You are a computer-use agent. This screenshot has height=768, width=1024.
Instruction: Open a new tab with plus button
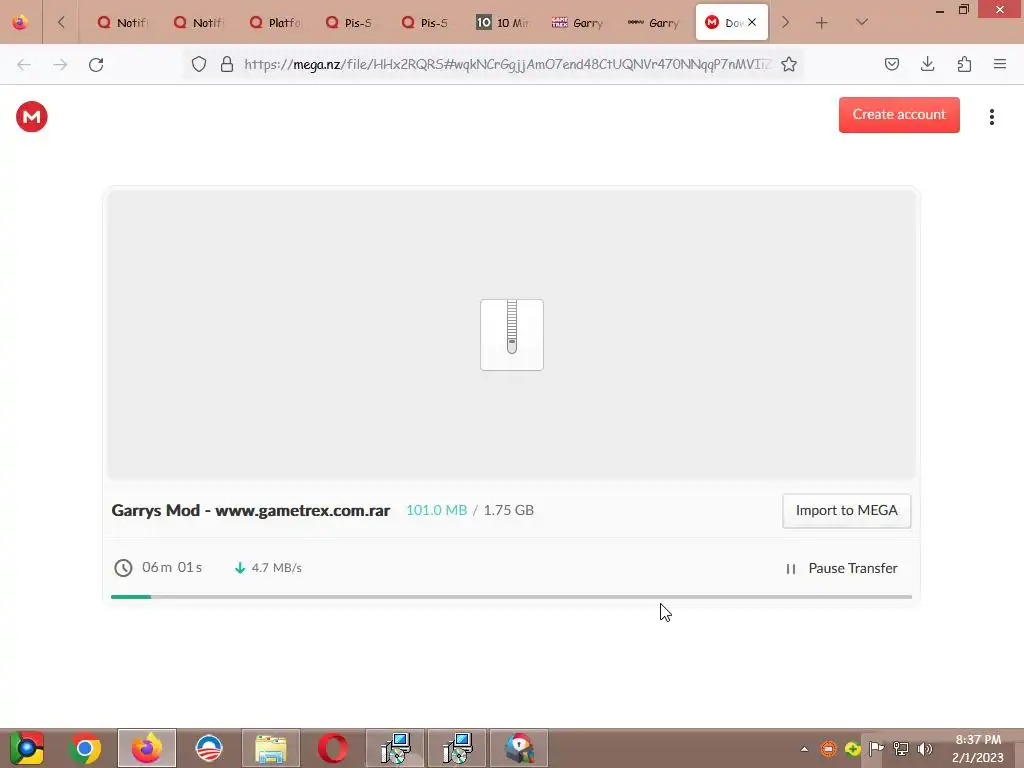[822, 23]
